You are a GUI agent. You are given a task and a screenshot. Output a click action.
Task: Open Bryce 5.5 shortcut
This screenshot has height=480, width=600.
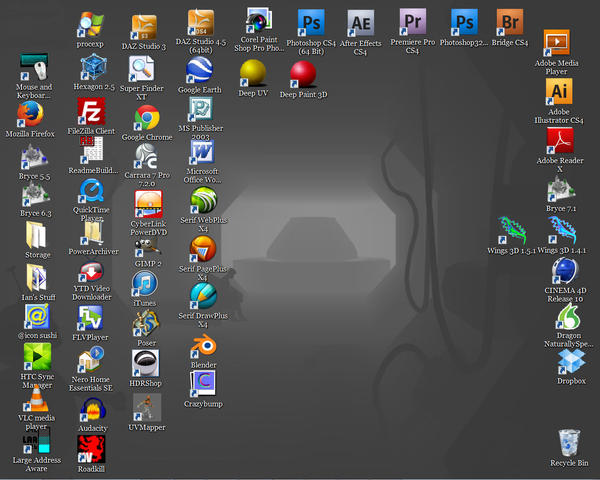click(34, 157)
